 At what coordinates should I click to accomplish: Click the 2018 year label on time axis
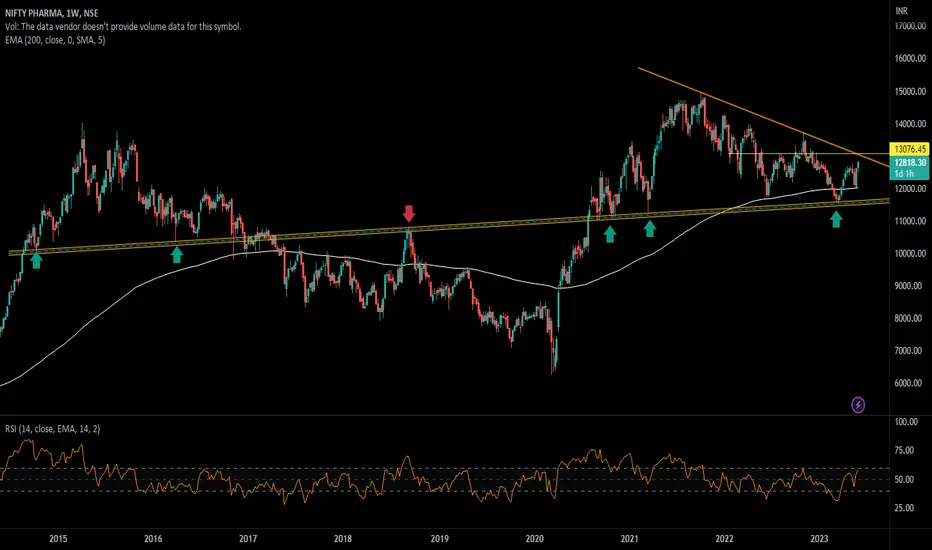click(x=343, y=539)
